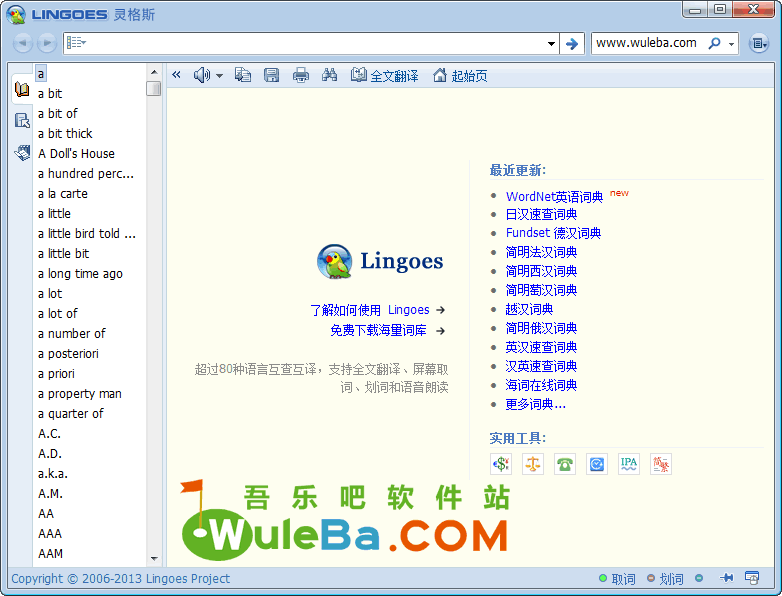Image resolution: width=782 pixels, height=596 pixels.
Task: Open the guide search sidebar icon
Action: [x=22, y=120]
